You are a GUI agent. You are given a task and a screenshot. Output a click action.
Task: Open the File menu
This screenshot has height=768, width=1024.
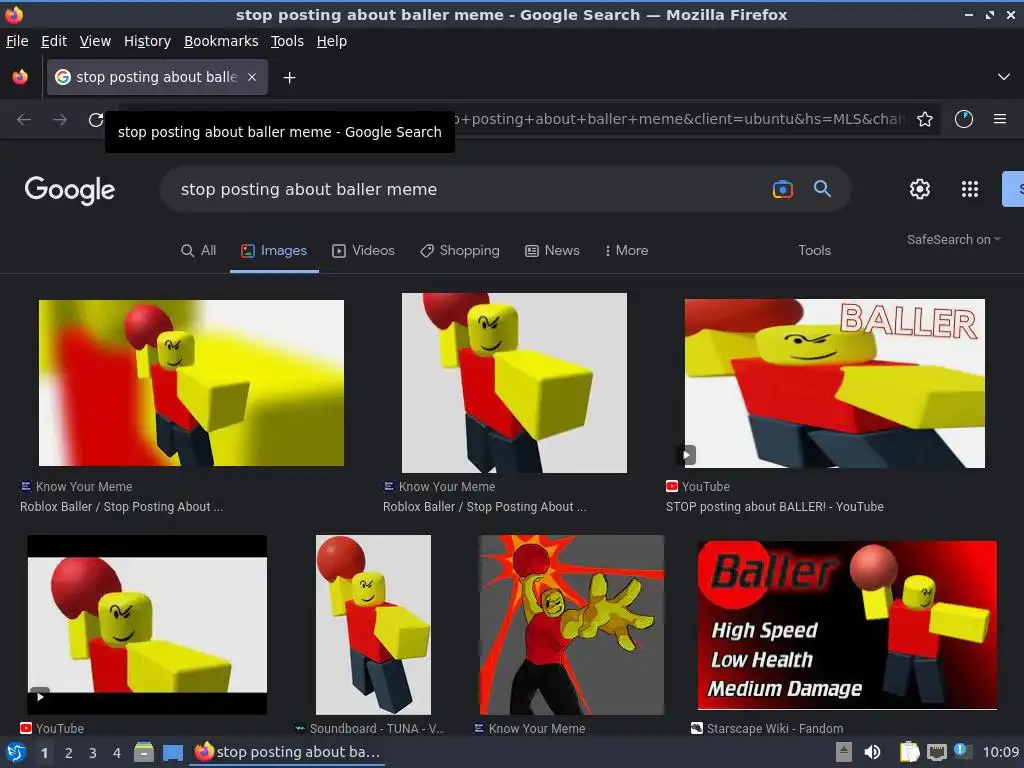(17, 41)
